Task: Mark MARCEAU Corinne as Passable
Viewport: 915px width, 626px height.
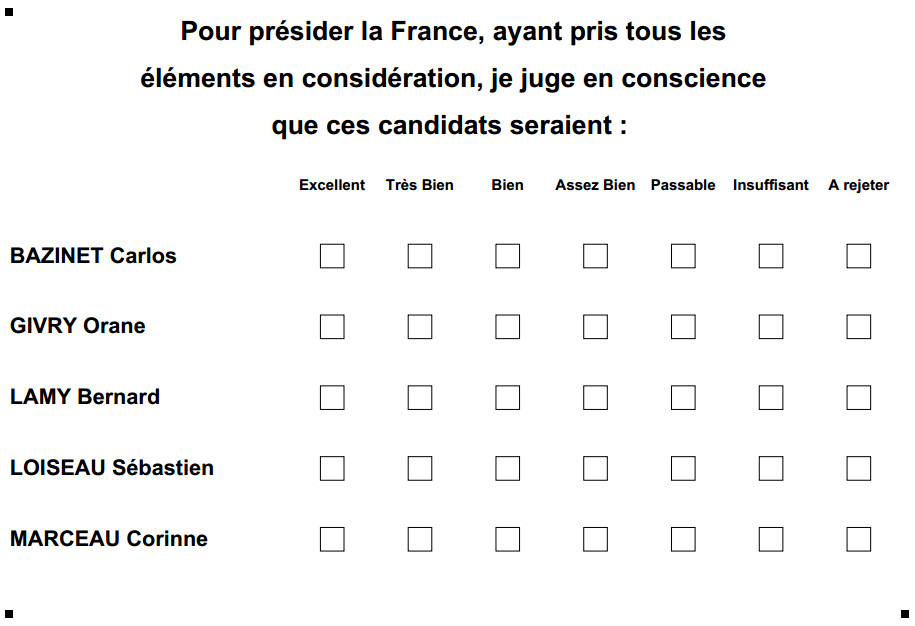Action: point(683,540)
